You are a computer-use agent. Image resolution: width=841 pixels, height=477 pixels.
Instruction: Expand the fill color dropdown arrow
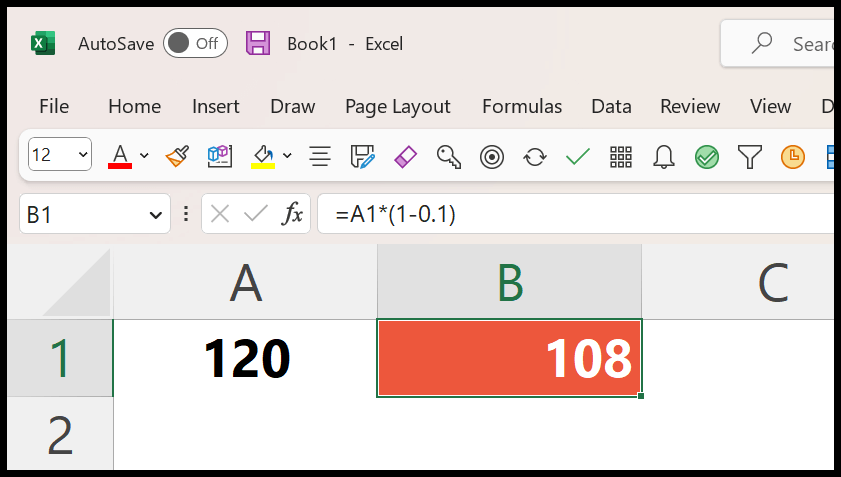pyautogui.click(x=287, y=156)
